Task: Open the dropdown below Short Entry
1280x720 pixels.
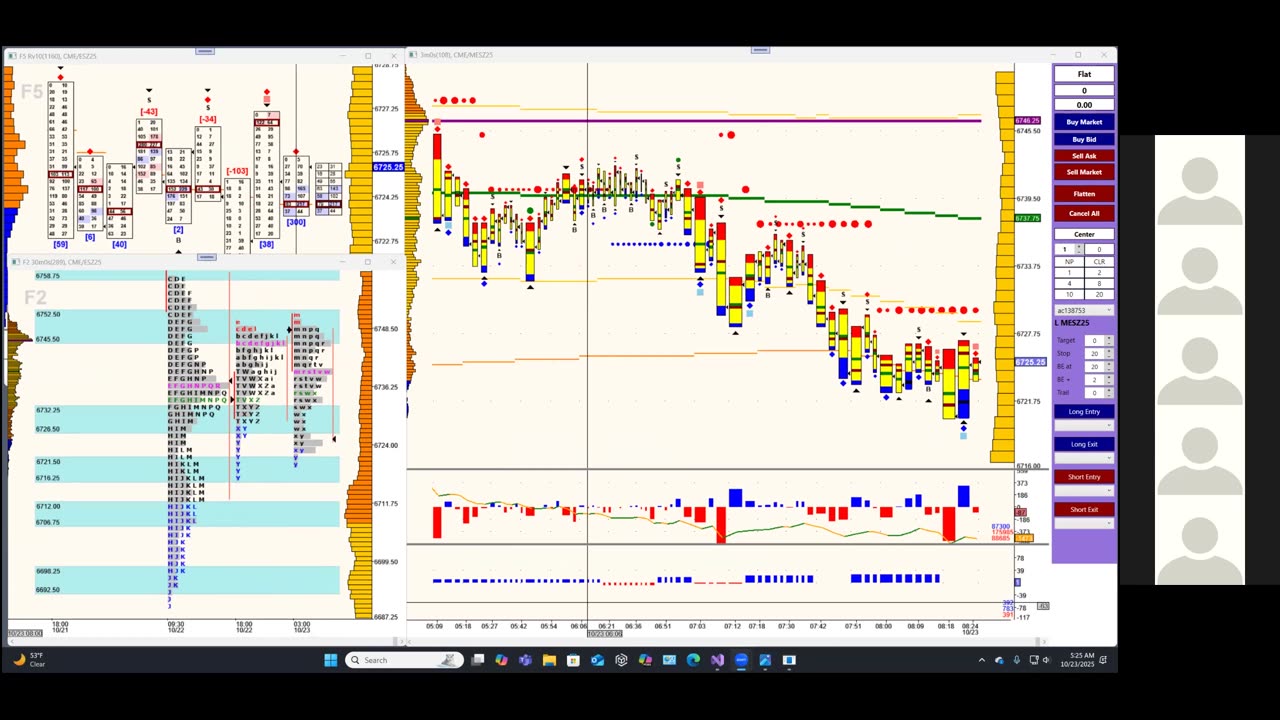Action: pyautogui.click(x=1084, y=491)
